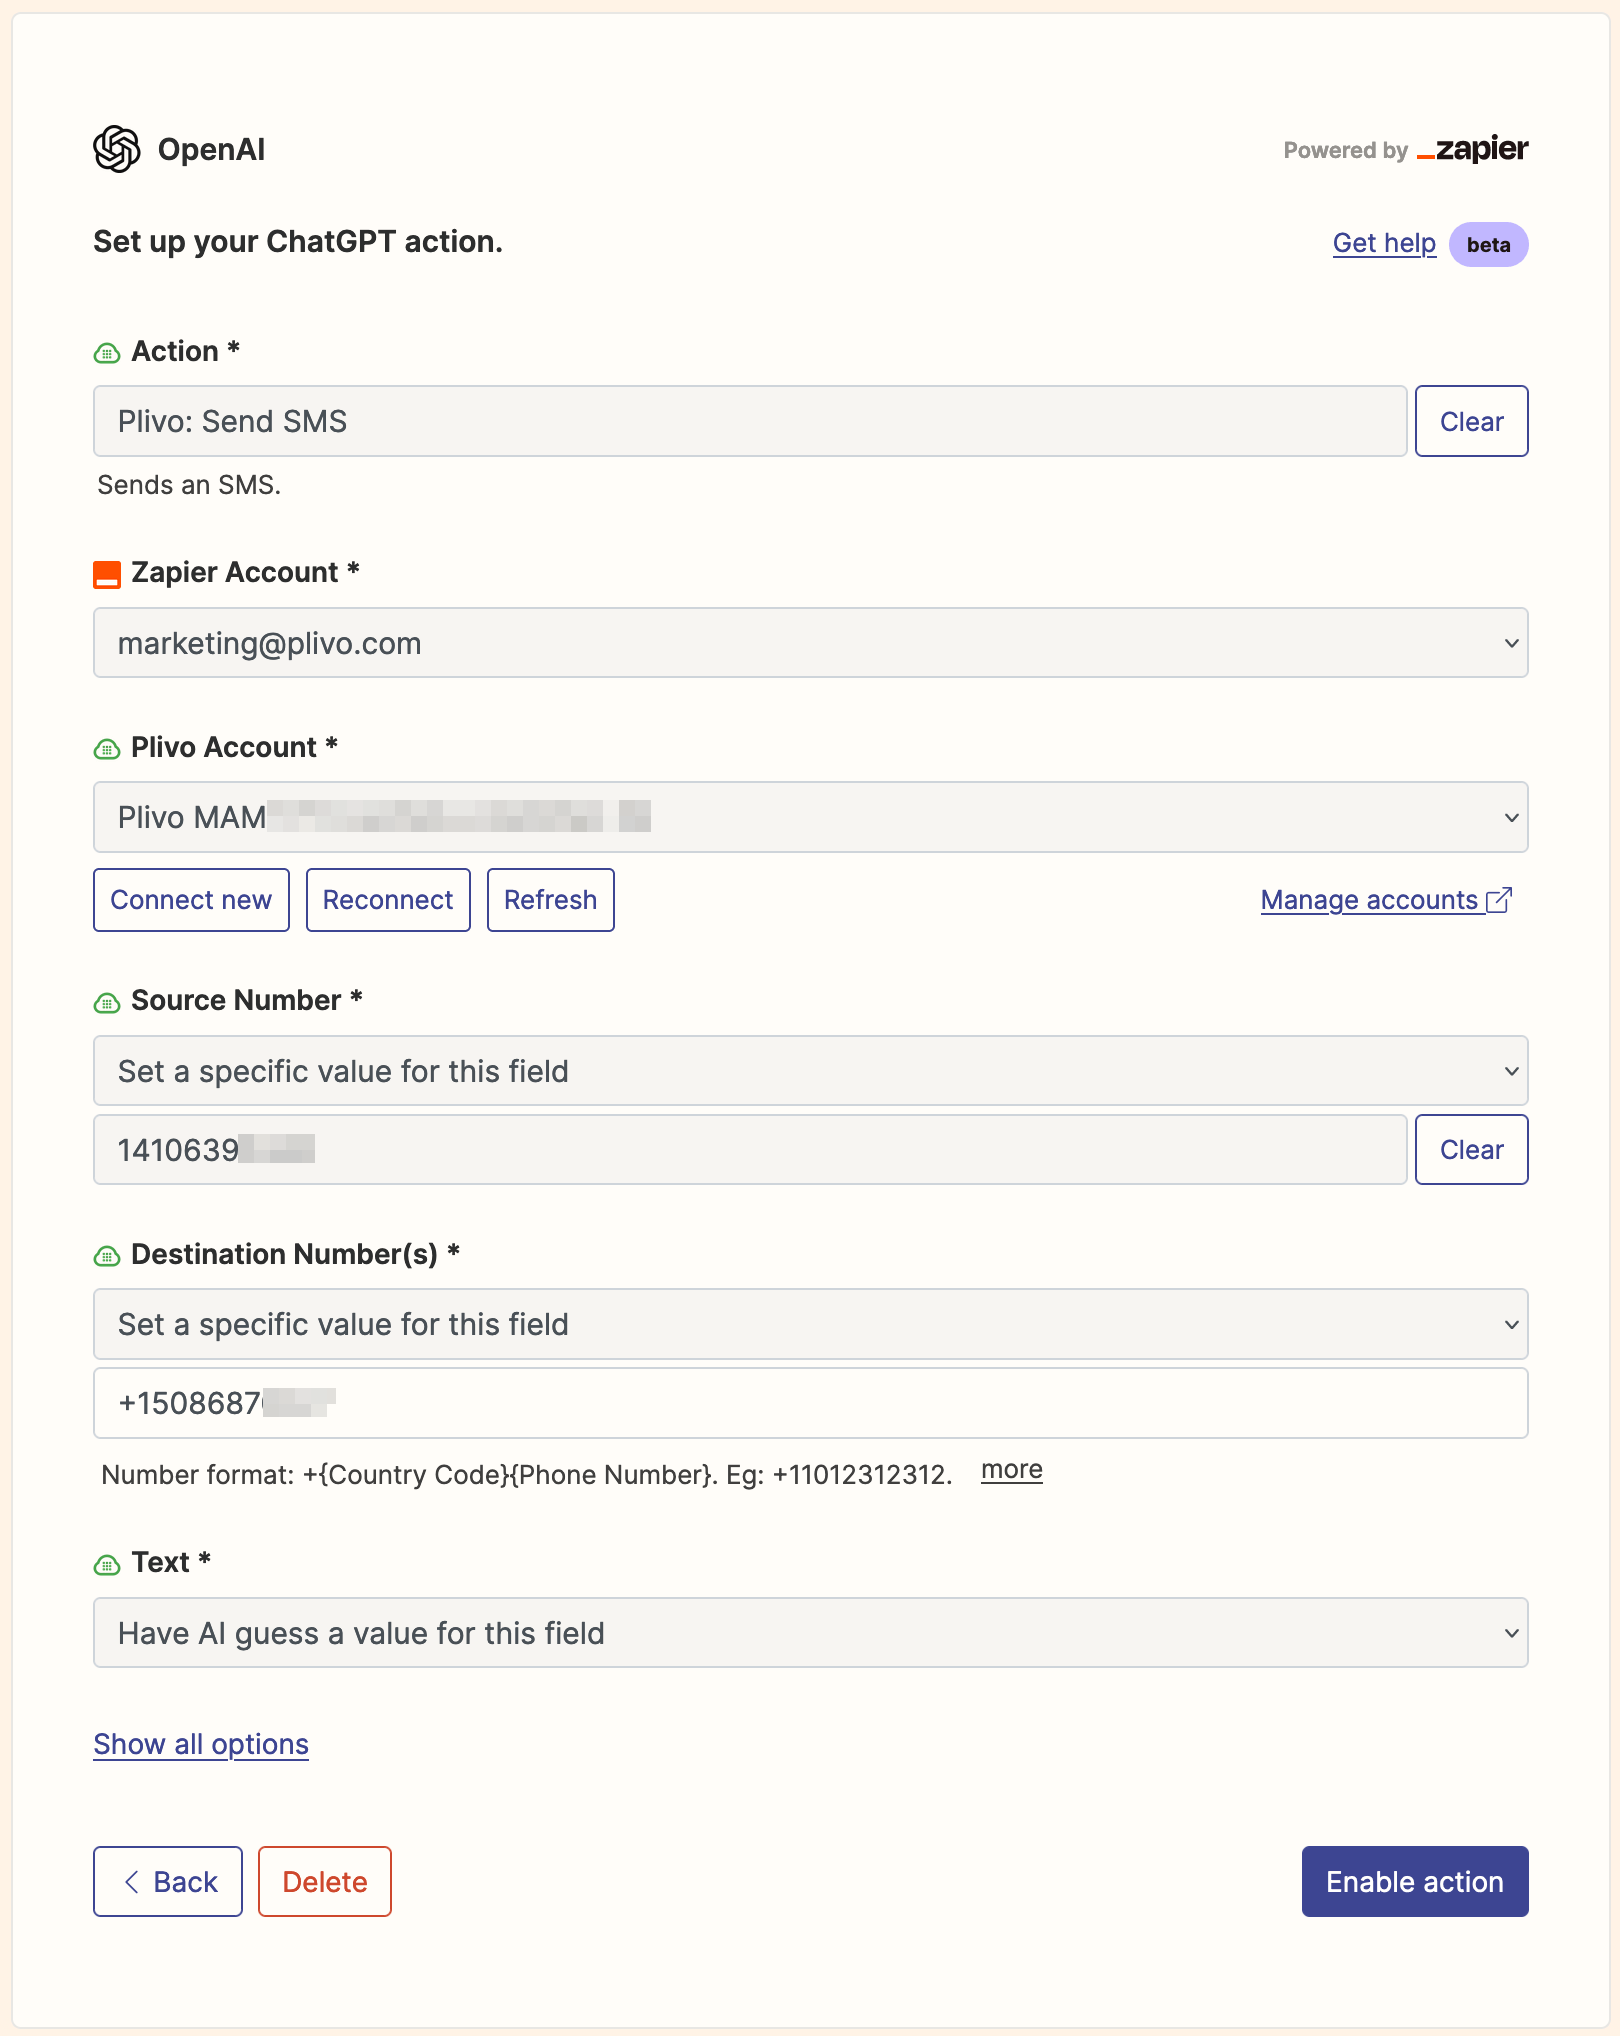Click Connect new under Plivo Account
The width and height of the screenshot is (1620, 2036).
click(191, 900)
